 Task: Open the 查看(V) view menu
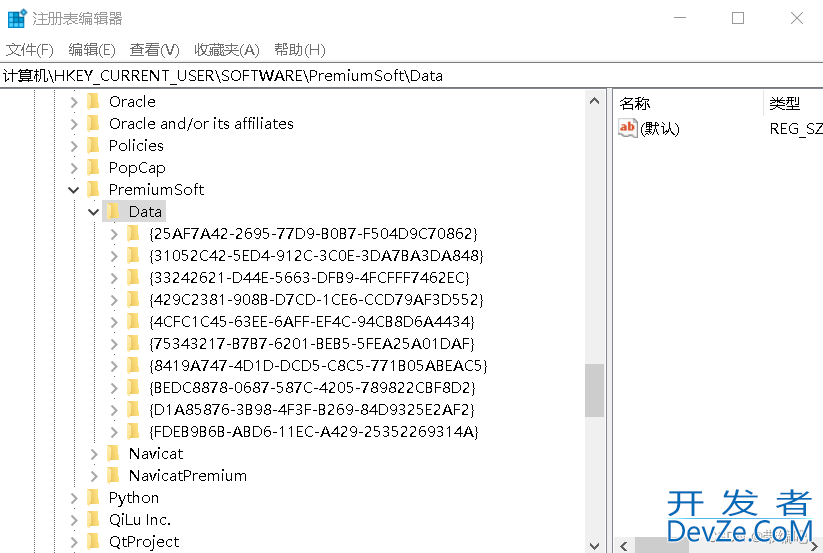coord(154,49)
